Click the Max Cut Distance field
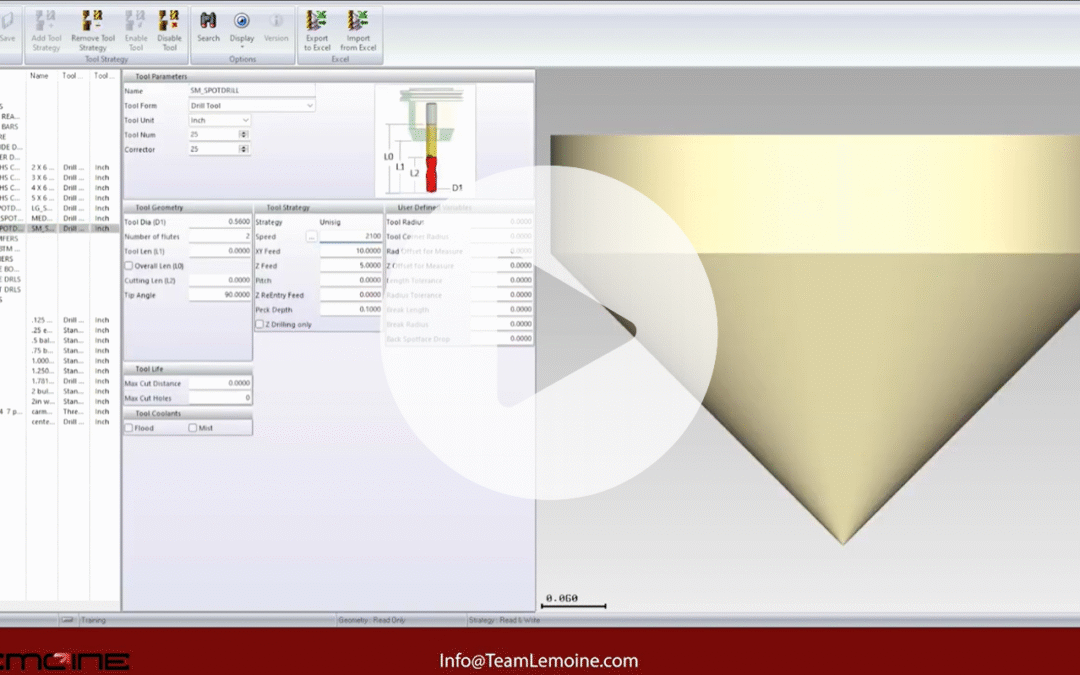1080x675 pixels. (220, 383)
